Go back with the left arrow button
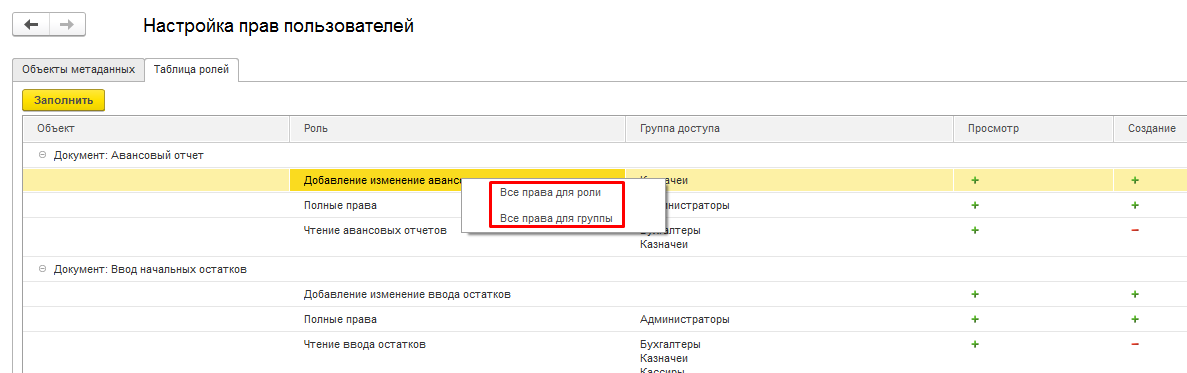Image resolution: width=1187 pixels, height=373 pixels. click(x=32, y=25)
